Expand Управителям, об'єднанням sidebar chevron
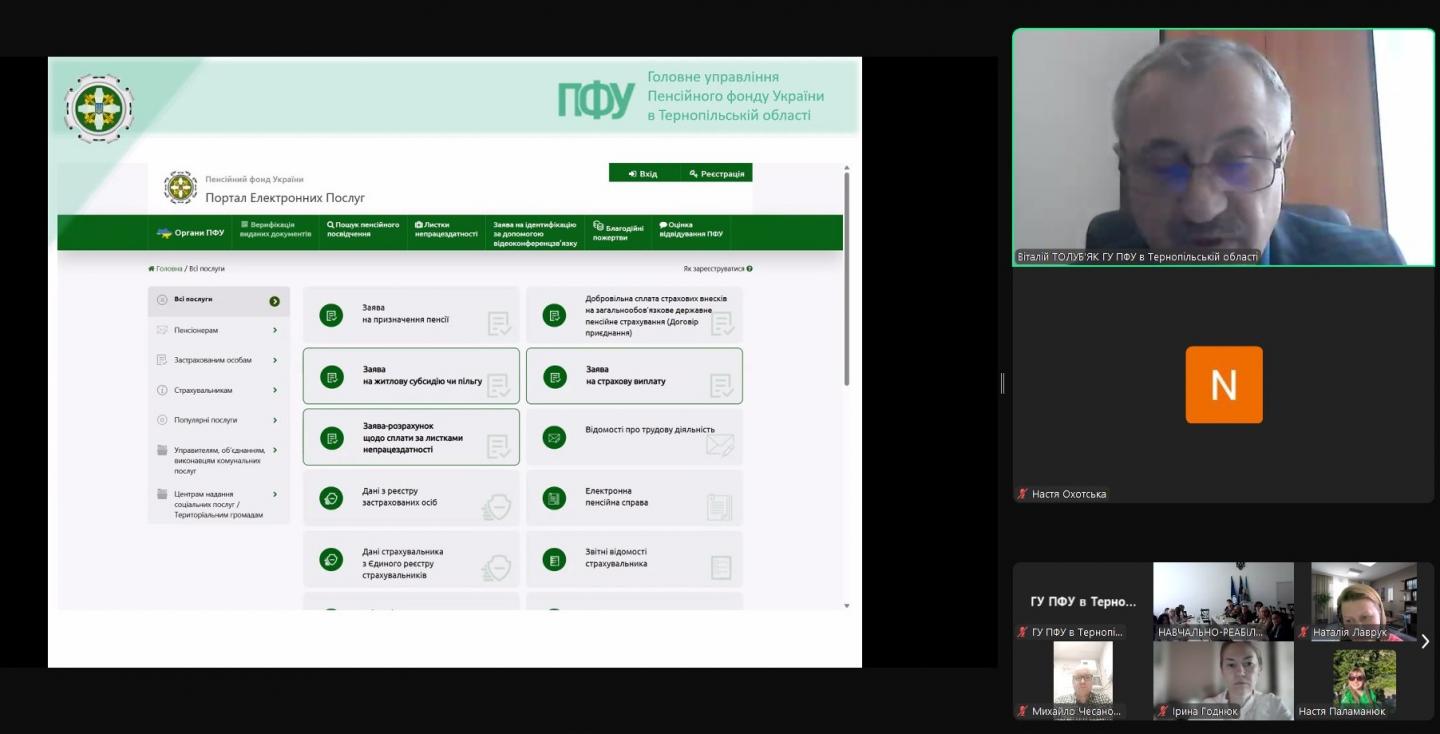This screenshot has height=734, width=1440. pos(275,450)
